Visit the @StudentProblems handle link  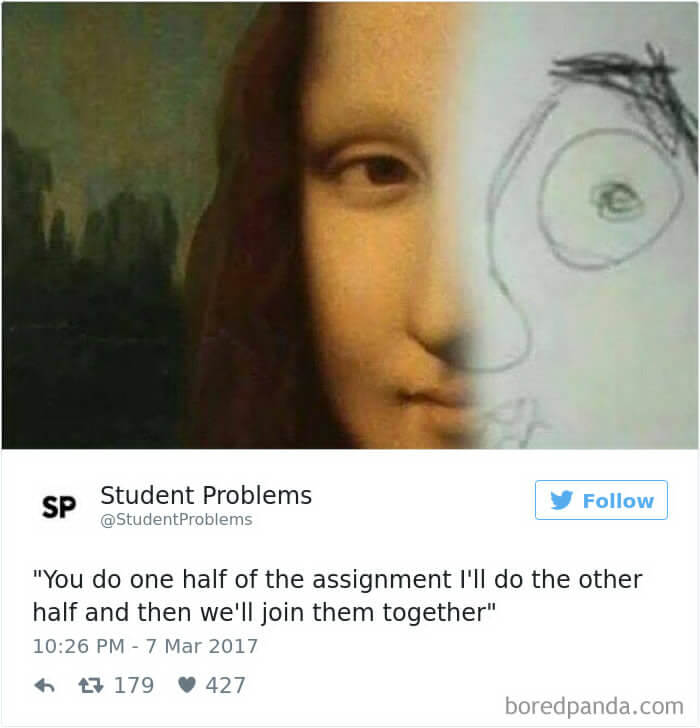click(x=176, y=520)
